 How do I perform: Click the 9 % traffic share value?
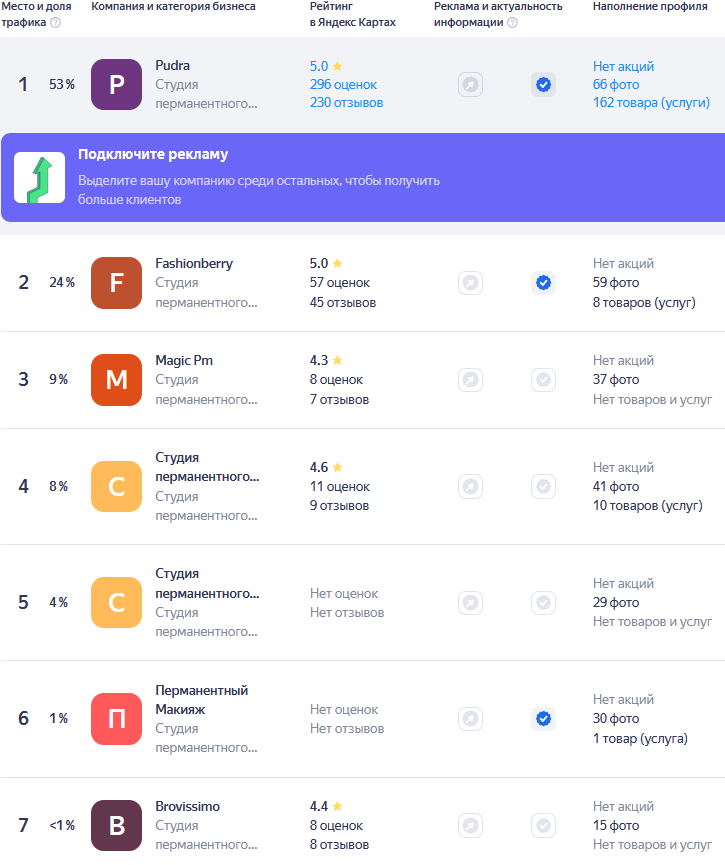click(58, 380)
